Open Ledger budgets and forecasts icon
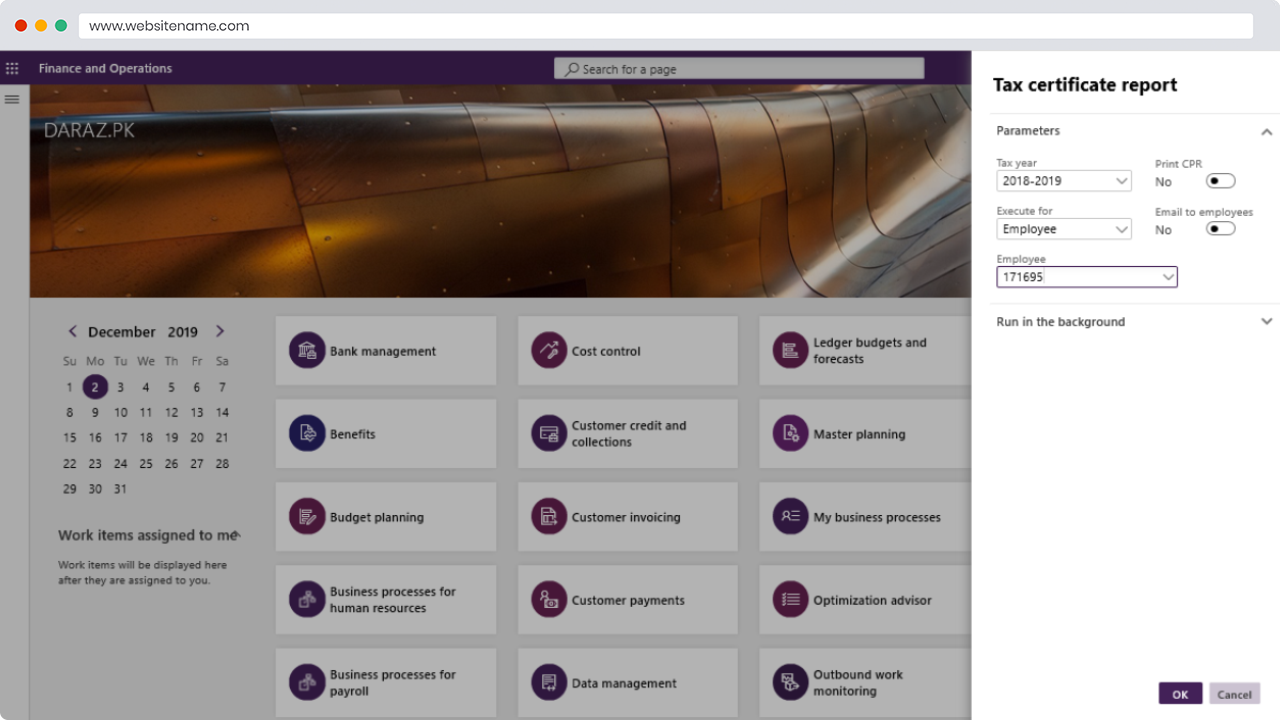The height and width of the screenshot is (720, 1280). (x=791, y=351)
